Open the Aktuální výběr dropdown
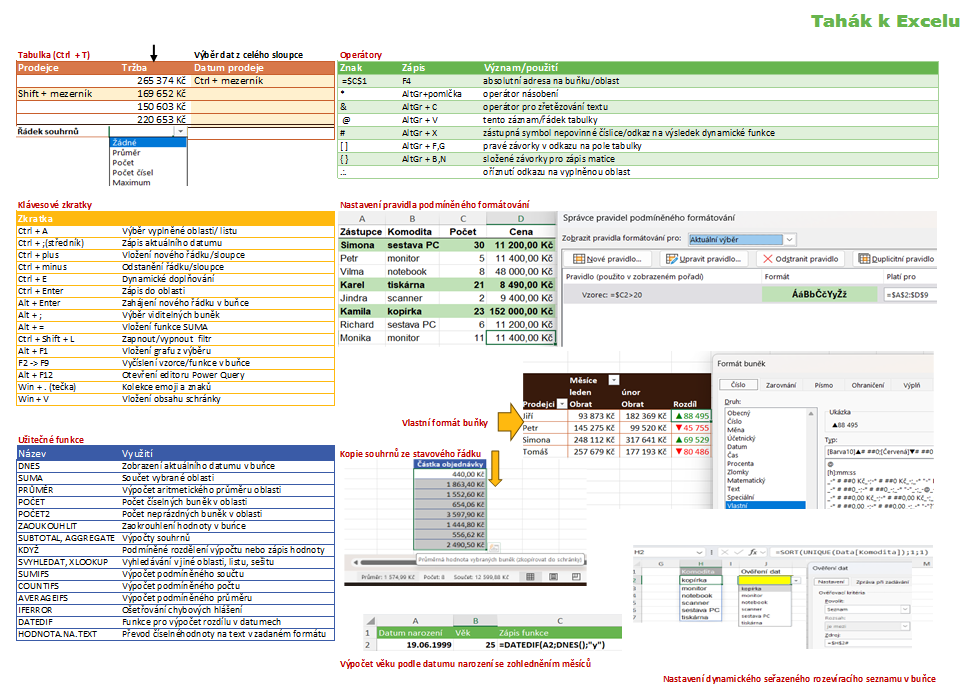This screenshot has height=697, width=974. 790,239
